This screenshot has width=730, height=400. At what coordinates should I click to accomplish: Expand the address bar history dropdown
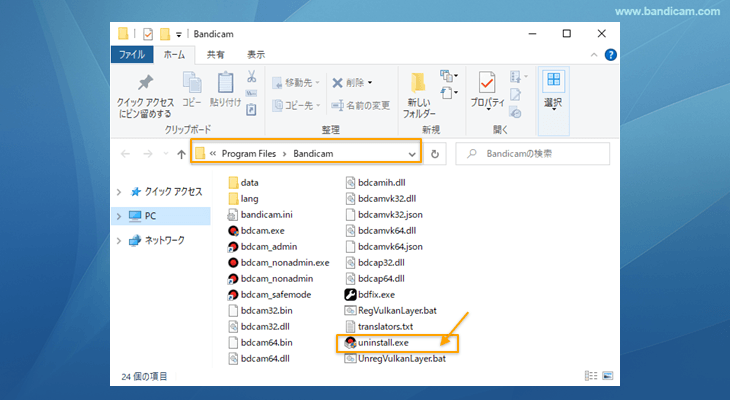click(412, 154)
